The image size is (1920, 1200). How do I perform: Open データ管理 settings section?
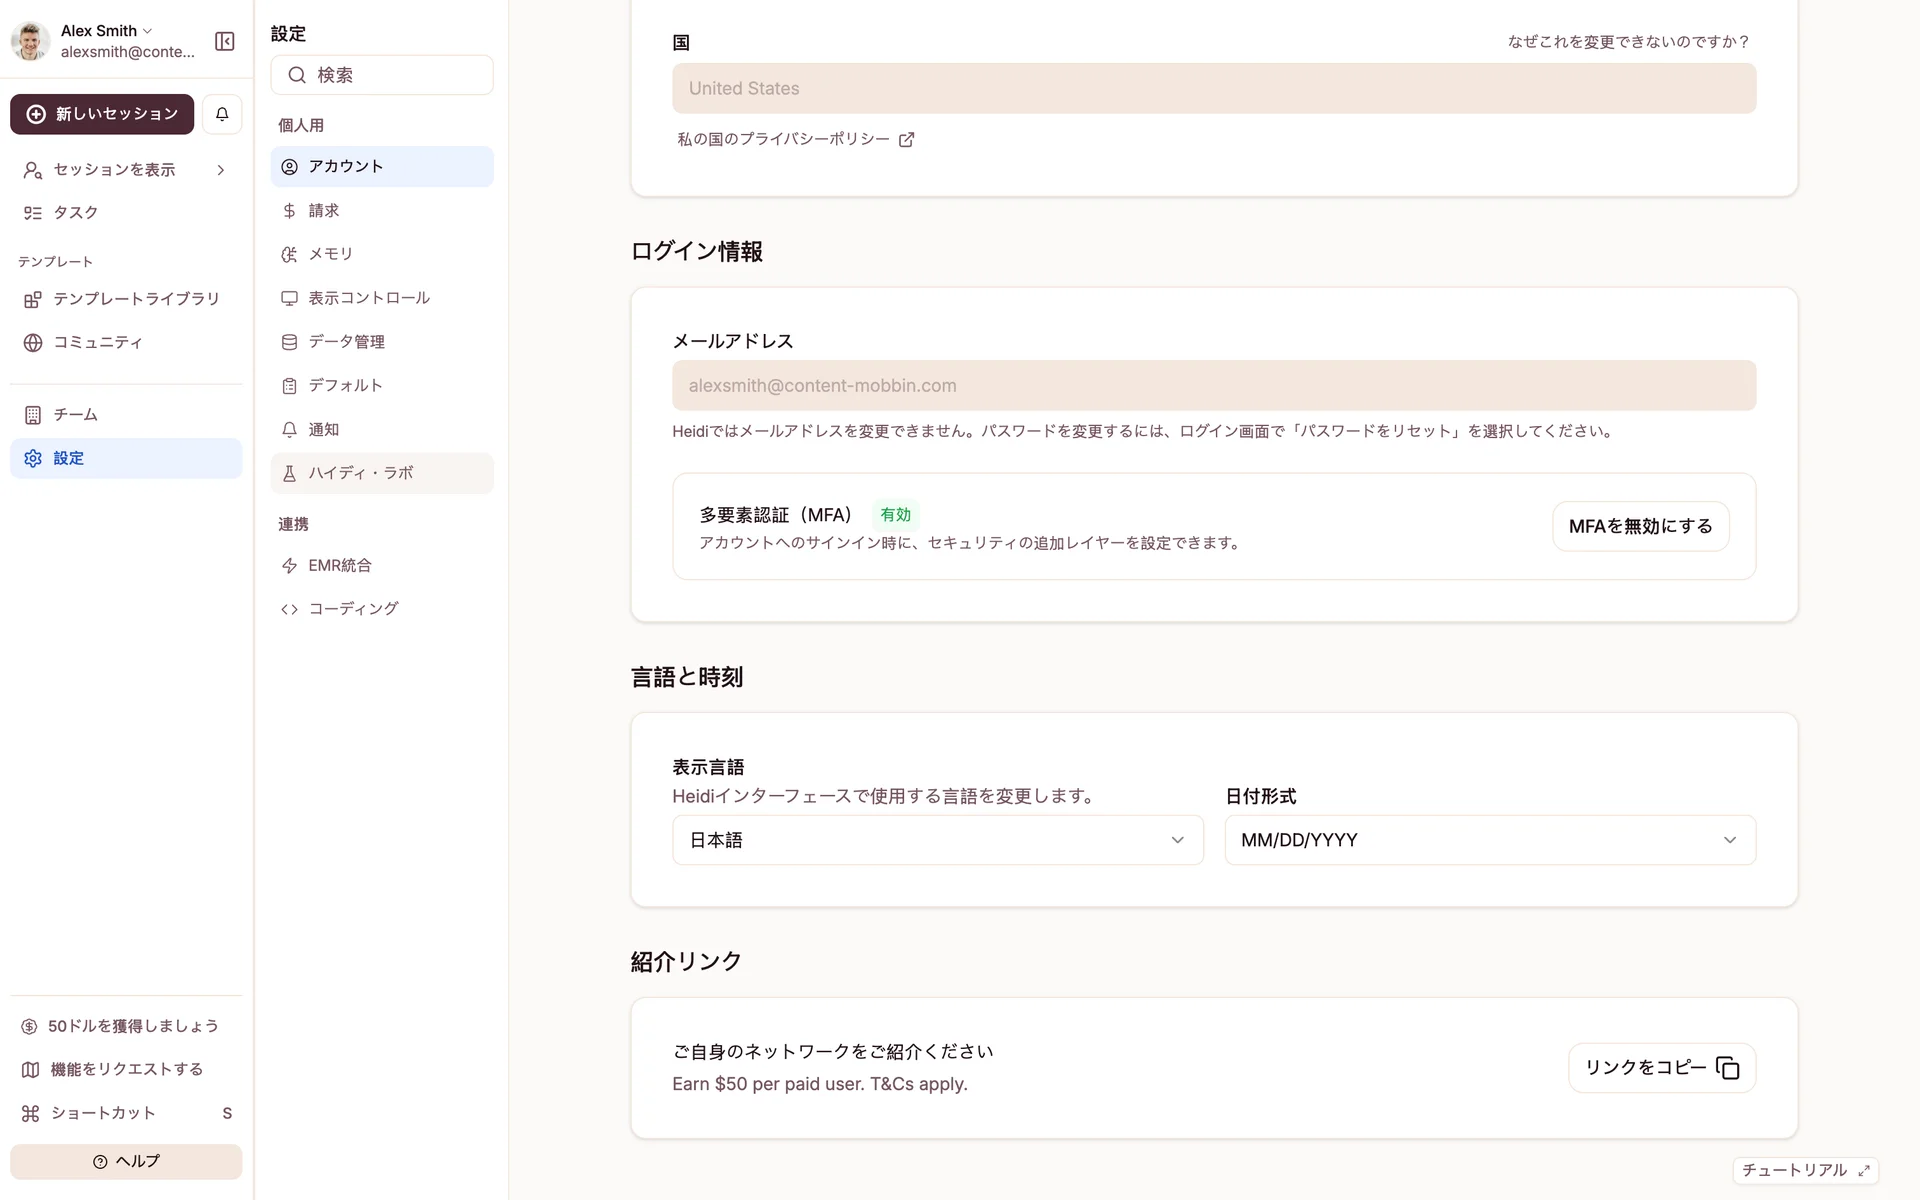click(x=346, y=342)
